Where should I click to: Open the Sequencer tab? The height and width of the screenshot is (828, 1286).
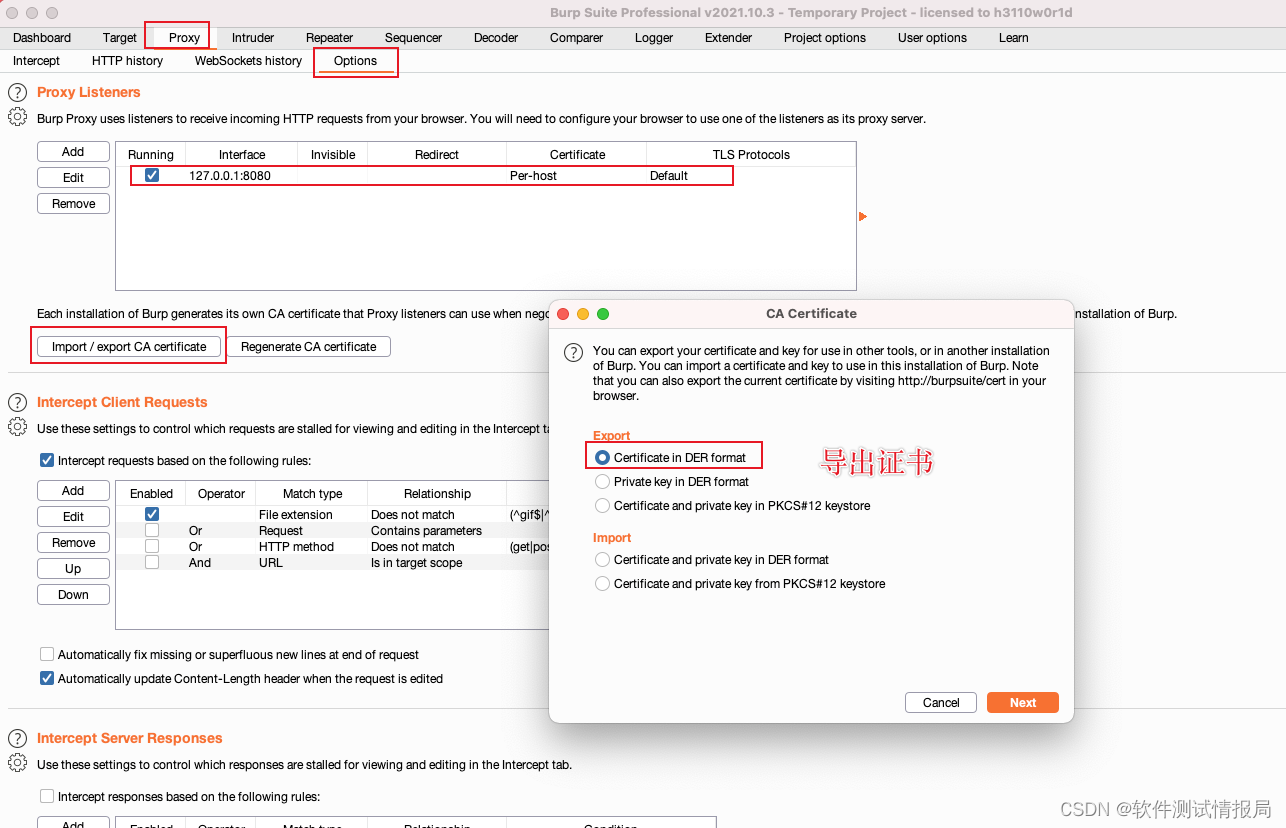[x=413, y=37]
